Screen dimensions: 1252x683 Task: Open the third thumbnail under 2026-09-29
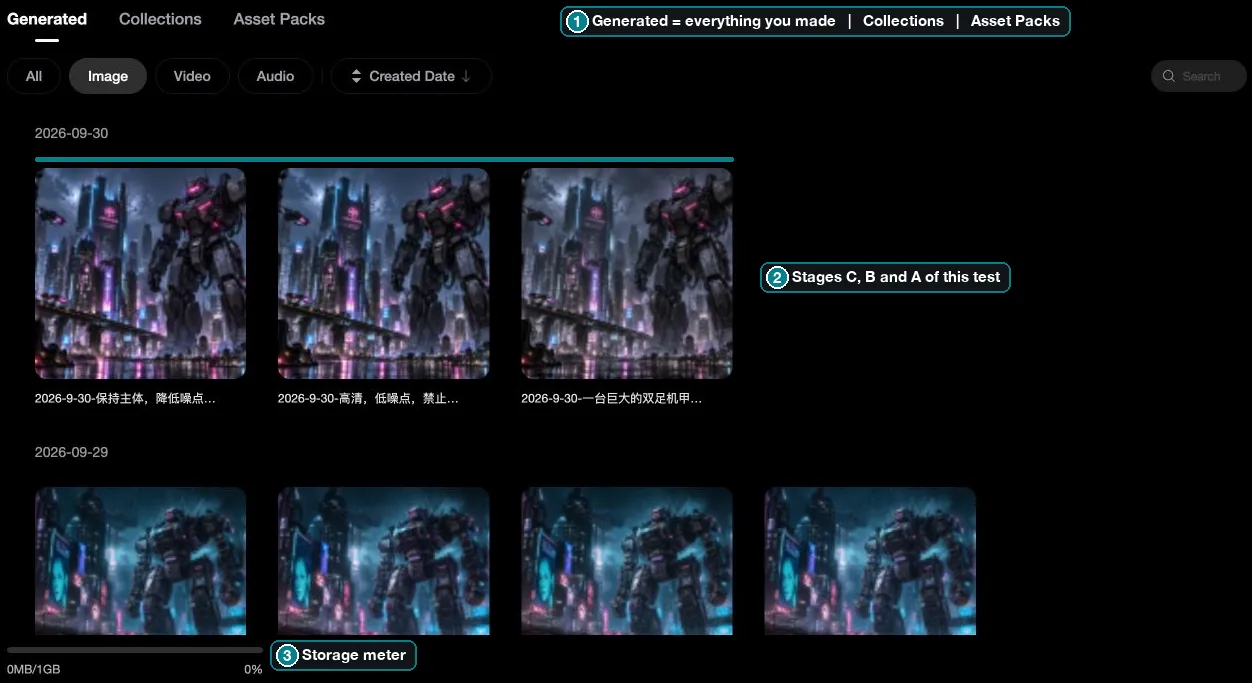tap(627, 561)
